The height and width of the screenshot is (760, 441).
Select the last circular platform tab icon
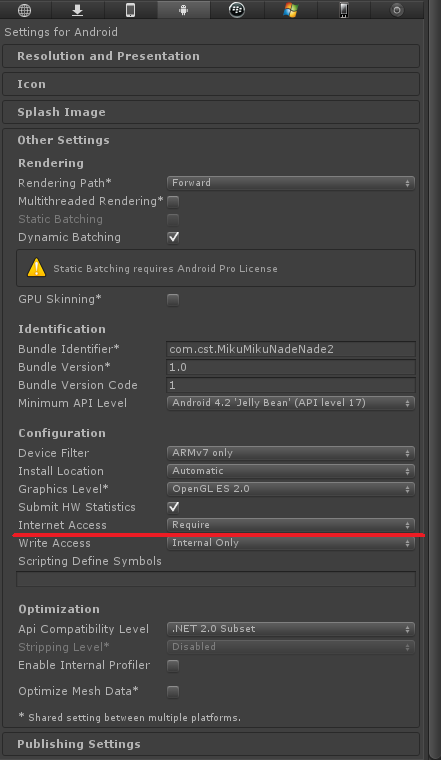coord(397,10)
